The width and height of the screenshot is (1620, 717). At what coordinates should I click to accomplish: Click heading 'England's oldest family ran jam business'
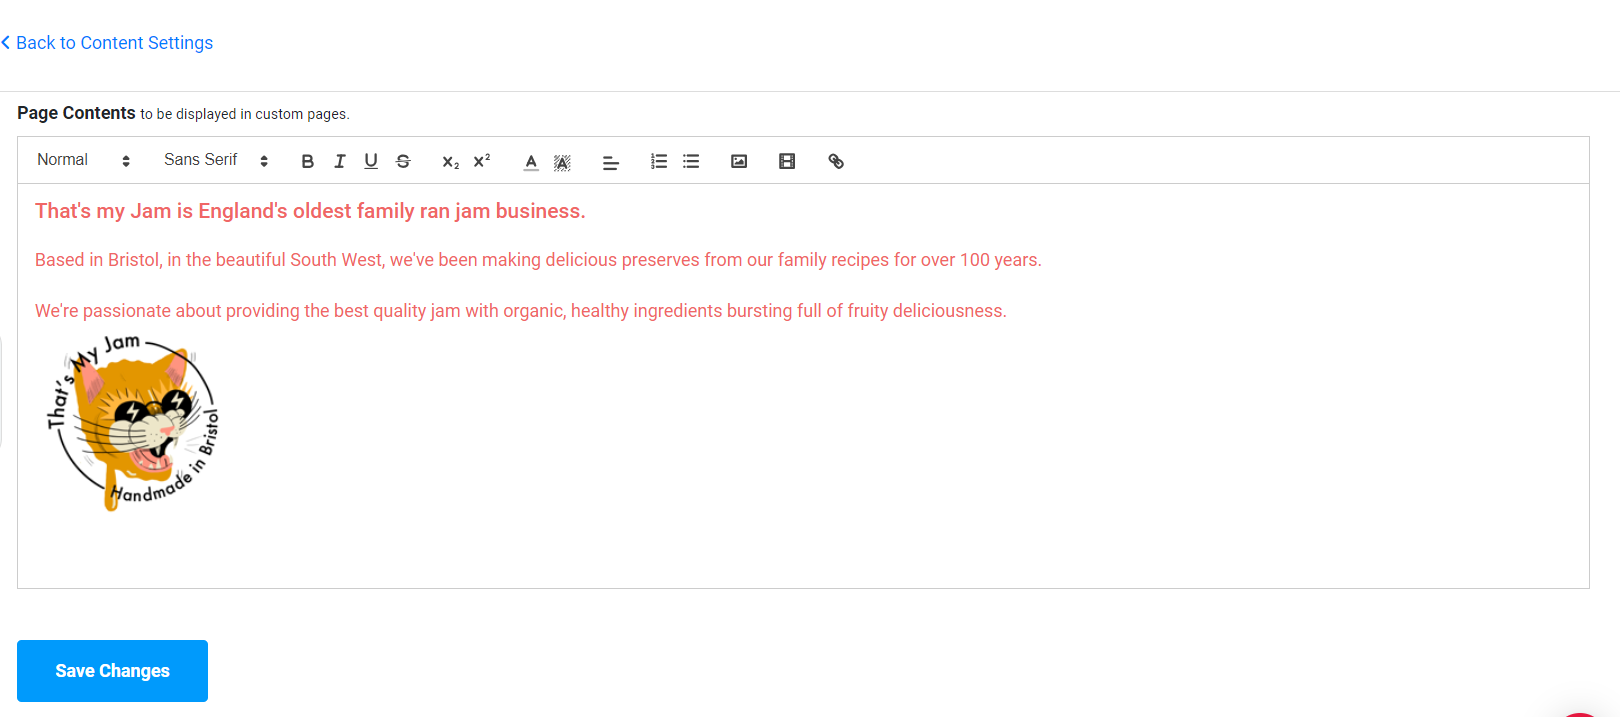tap(310, 211)
